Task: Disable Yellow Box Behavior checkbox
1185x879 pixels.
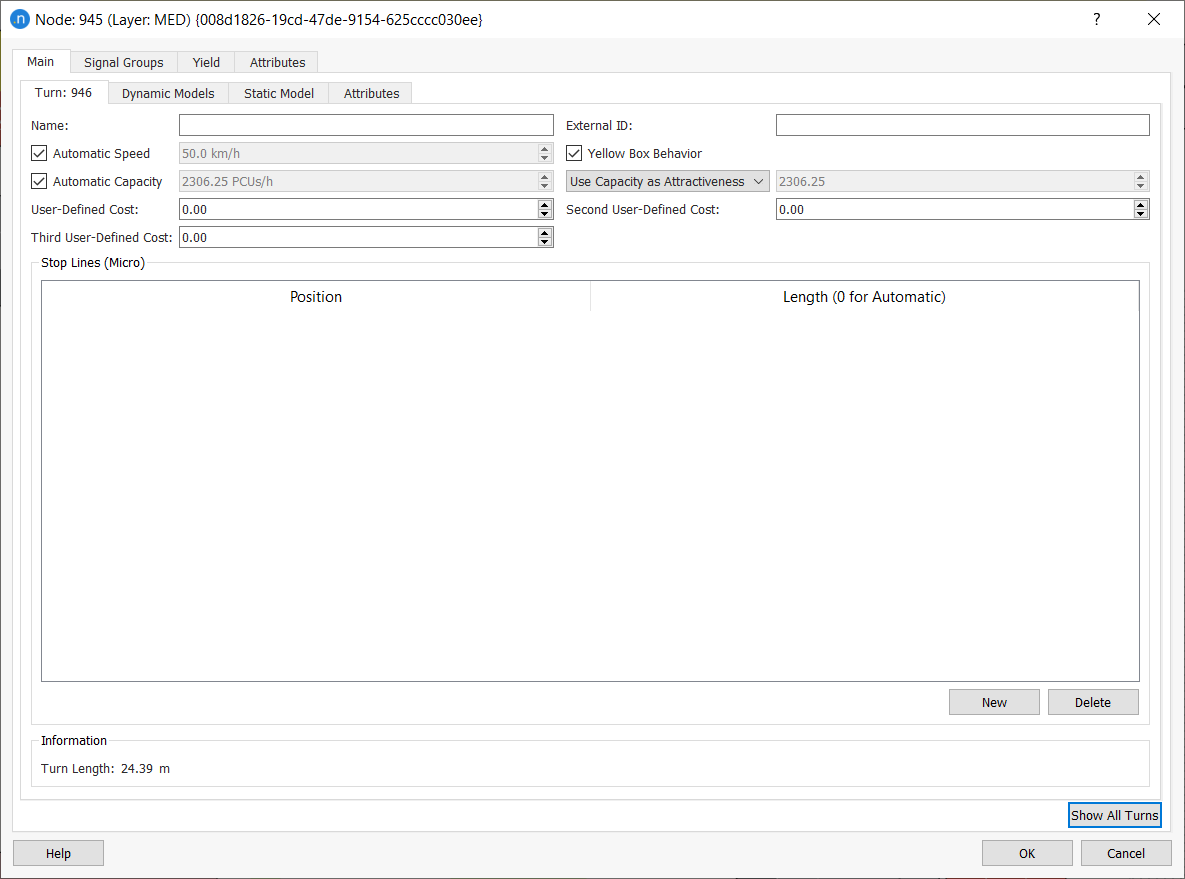Action: [x=574, y=154]
